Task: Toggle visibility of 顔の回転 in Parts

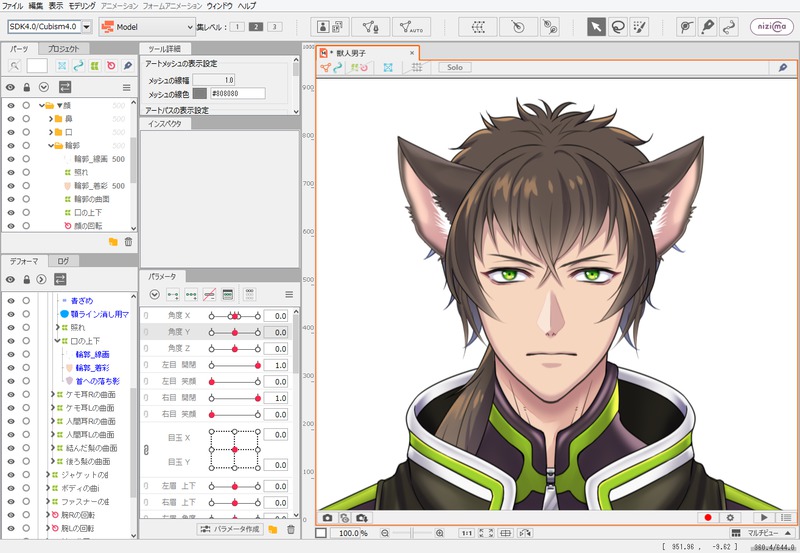Action: pos(11,226)
